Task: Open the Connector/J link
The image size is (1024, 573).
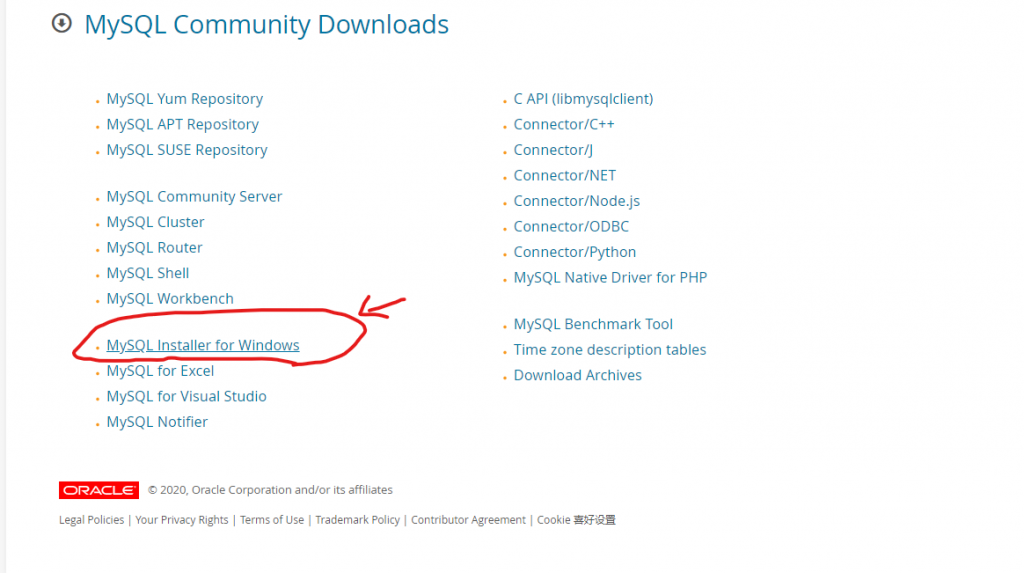Action: click(553, 150)
